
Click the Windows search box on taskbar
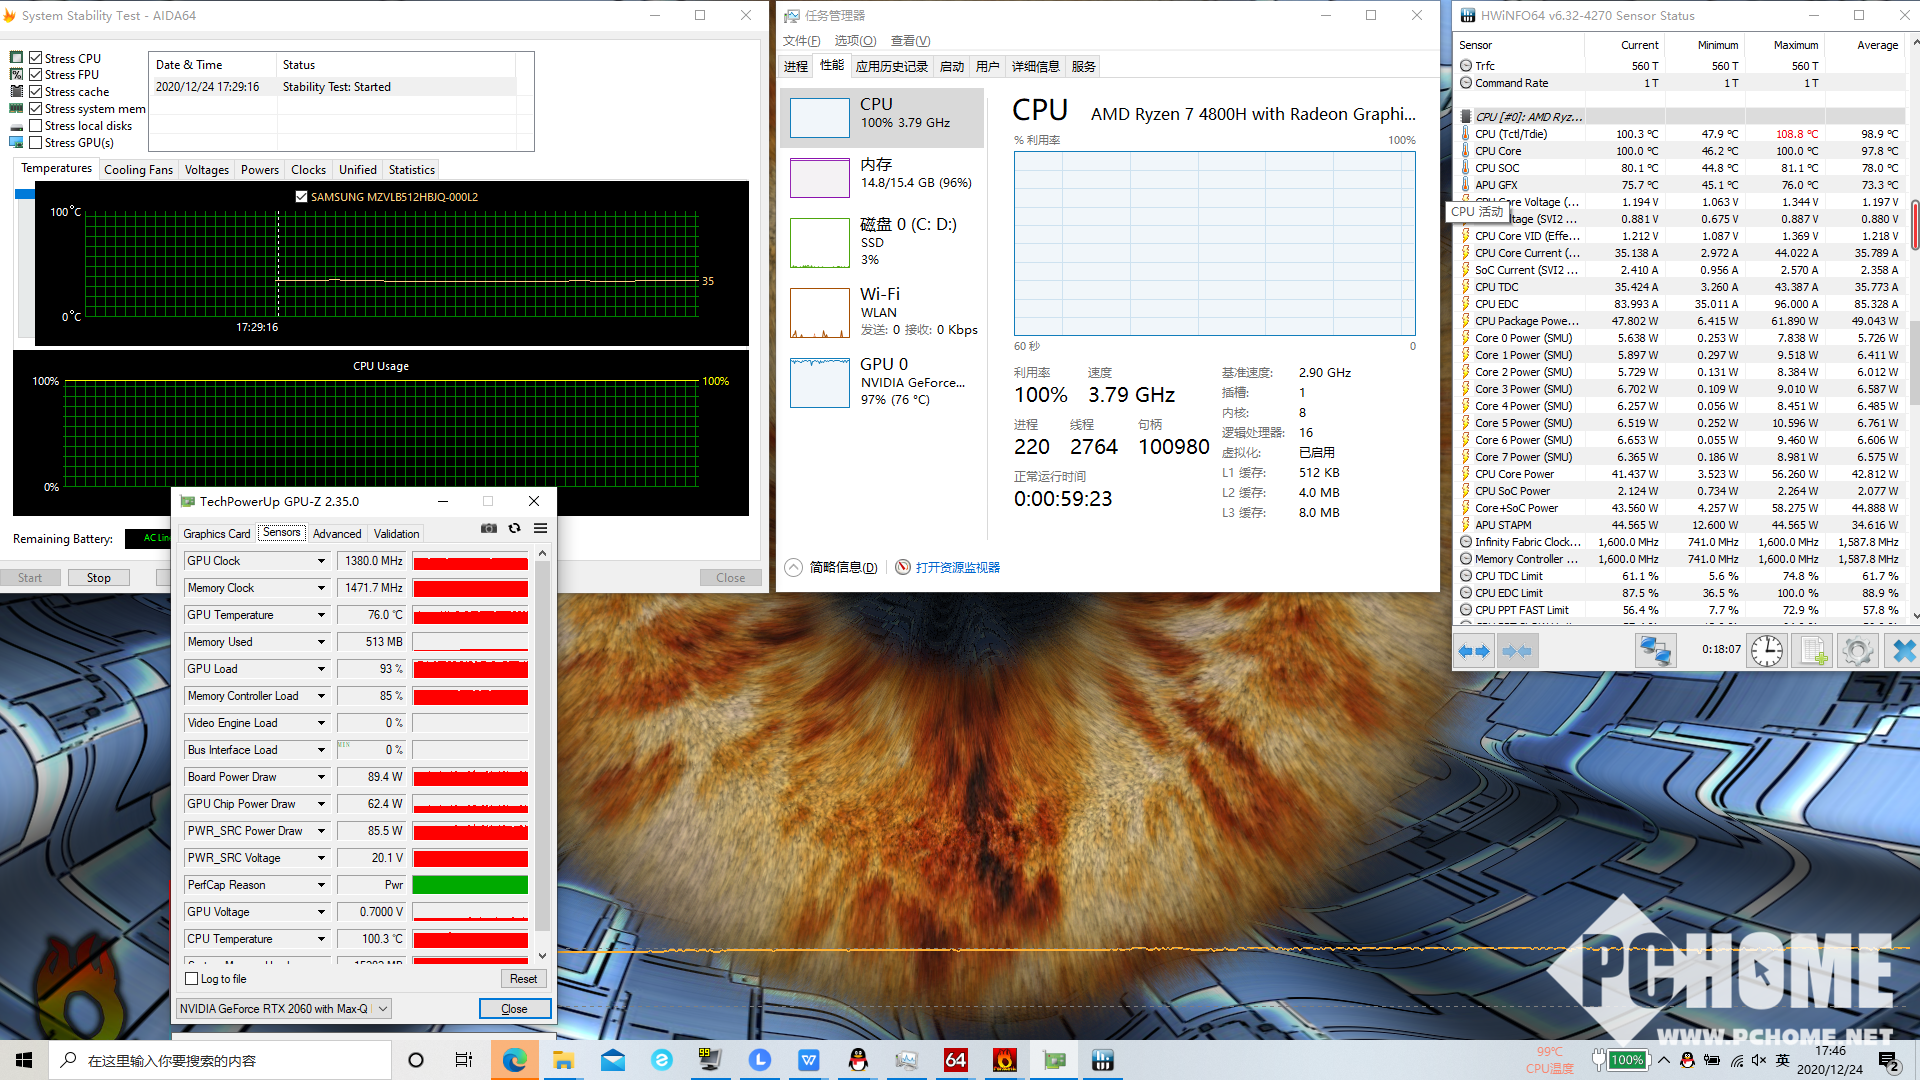point(220,1060)
